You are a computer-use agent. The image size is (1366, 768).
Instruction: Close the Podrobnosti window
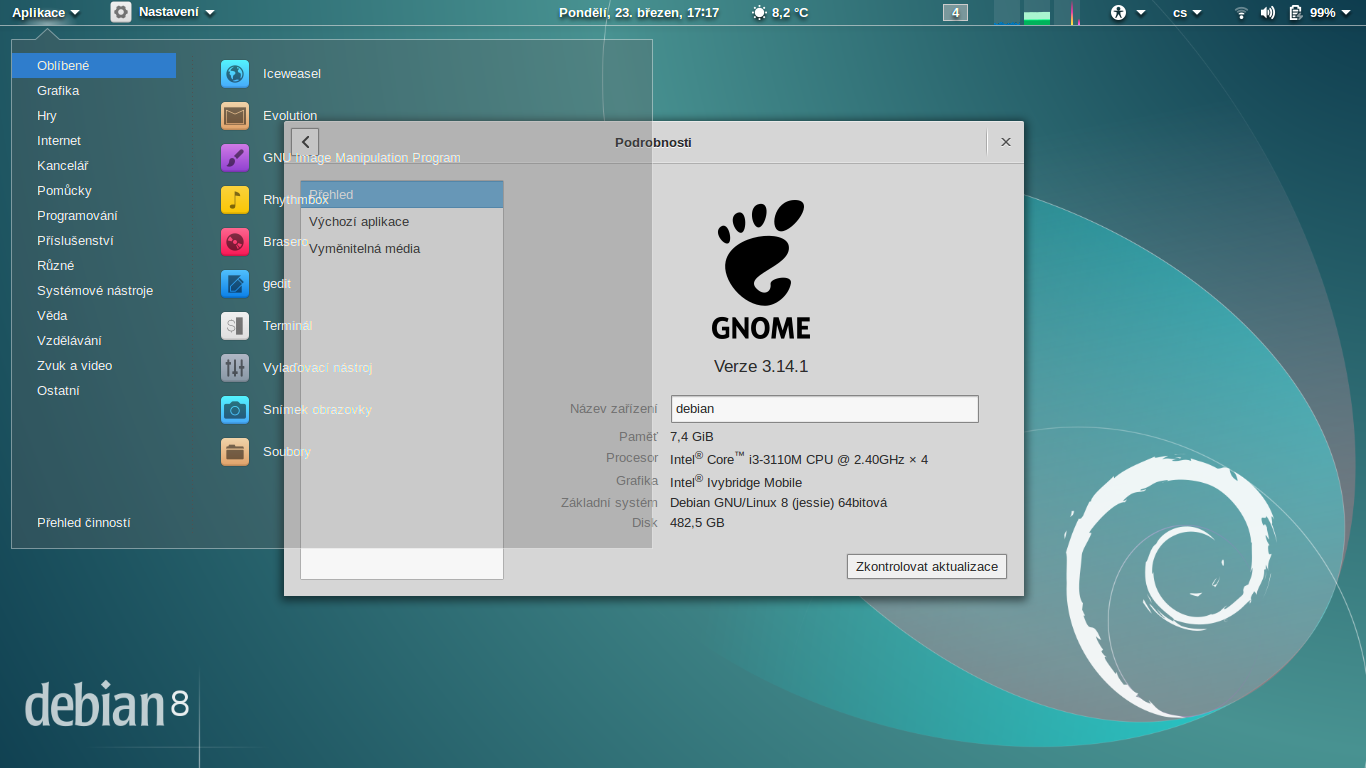click(1006, 142)
